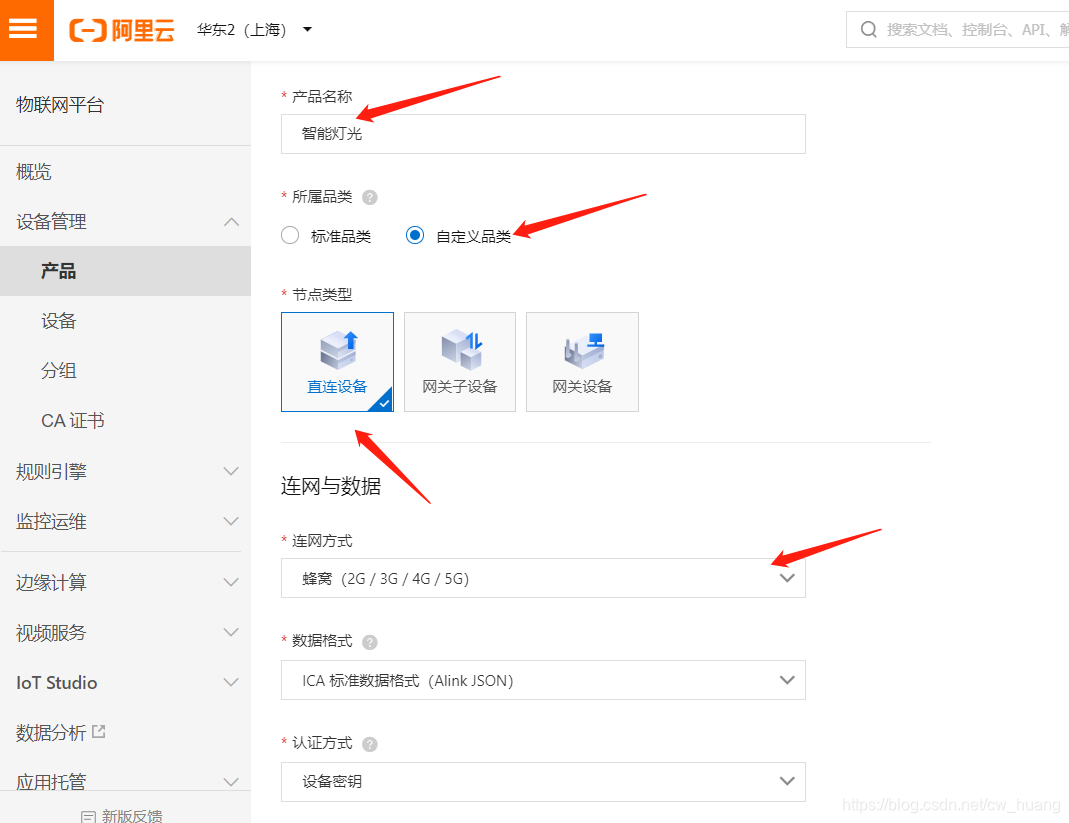The width and height of the screenshot is (1069, 823).
Task: Expand the 应用托管 section
Action: point(125,781)
